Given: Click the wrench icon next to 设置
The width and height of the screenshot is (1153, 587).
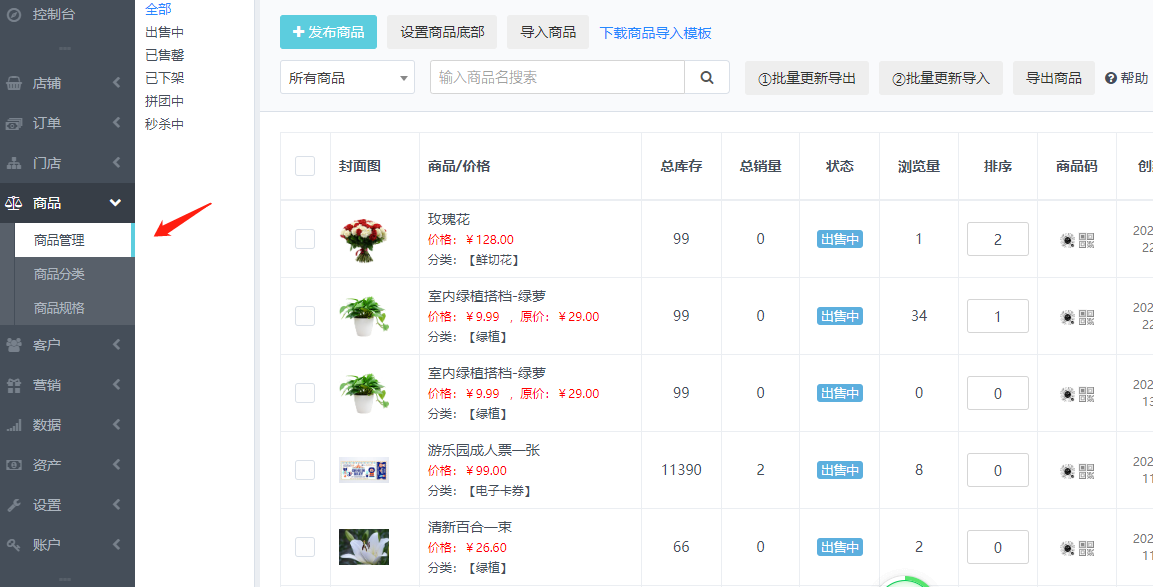Looking at the screenshot, I should pyautogui.click(x=13, y=505).
